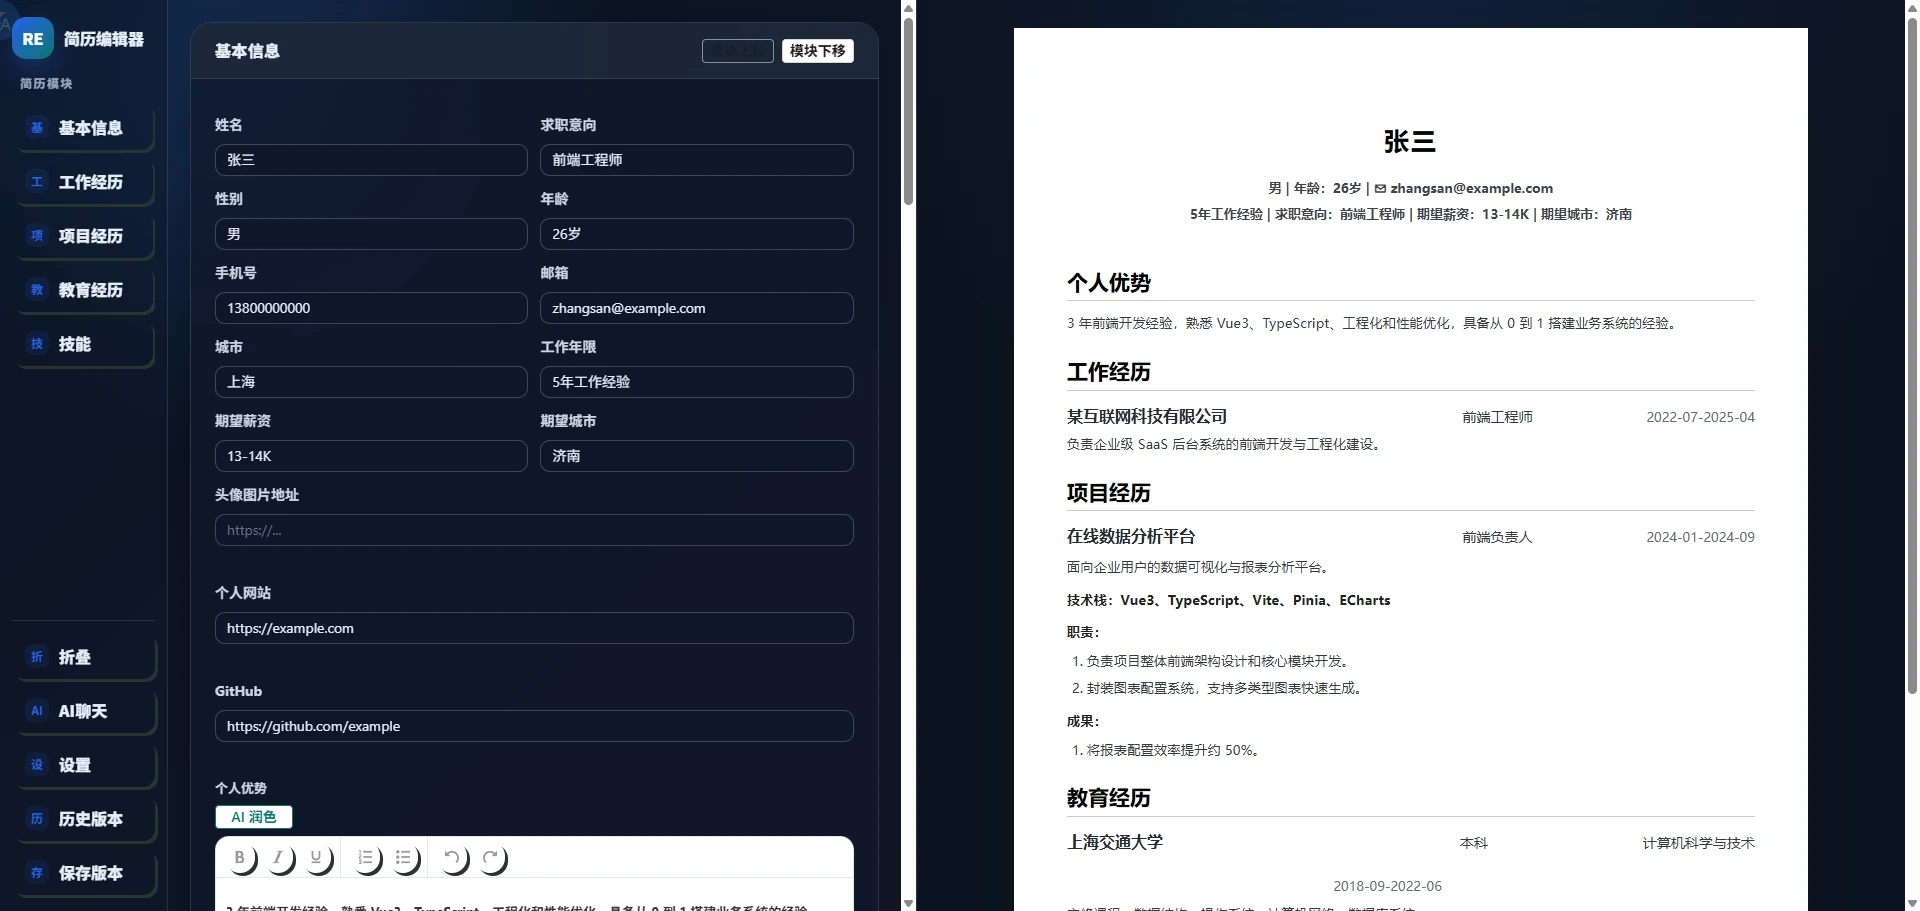The width and height of the screenshot is (1920, 911).
Task: Click the disabled 模块上移 button
Action: point(737,51)
